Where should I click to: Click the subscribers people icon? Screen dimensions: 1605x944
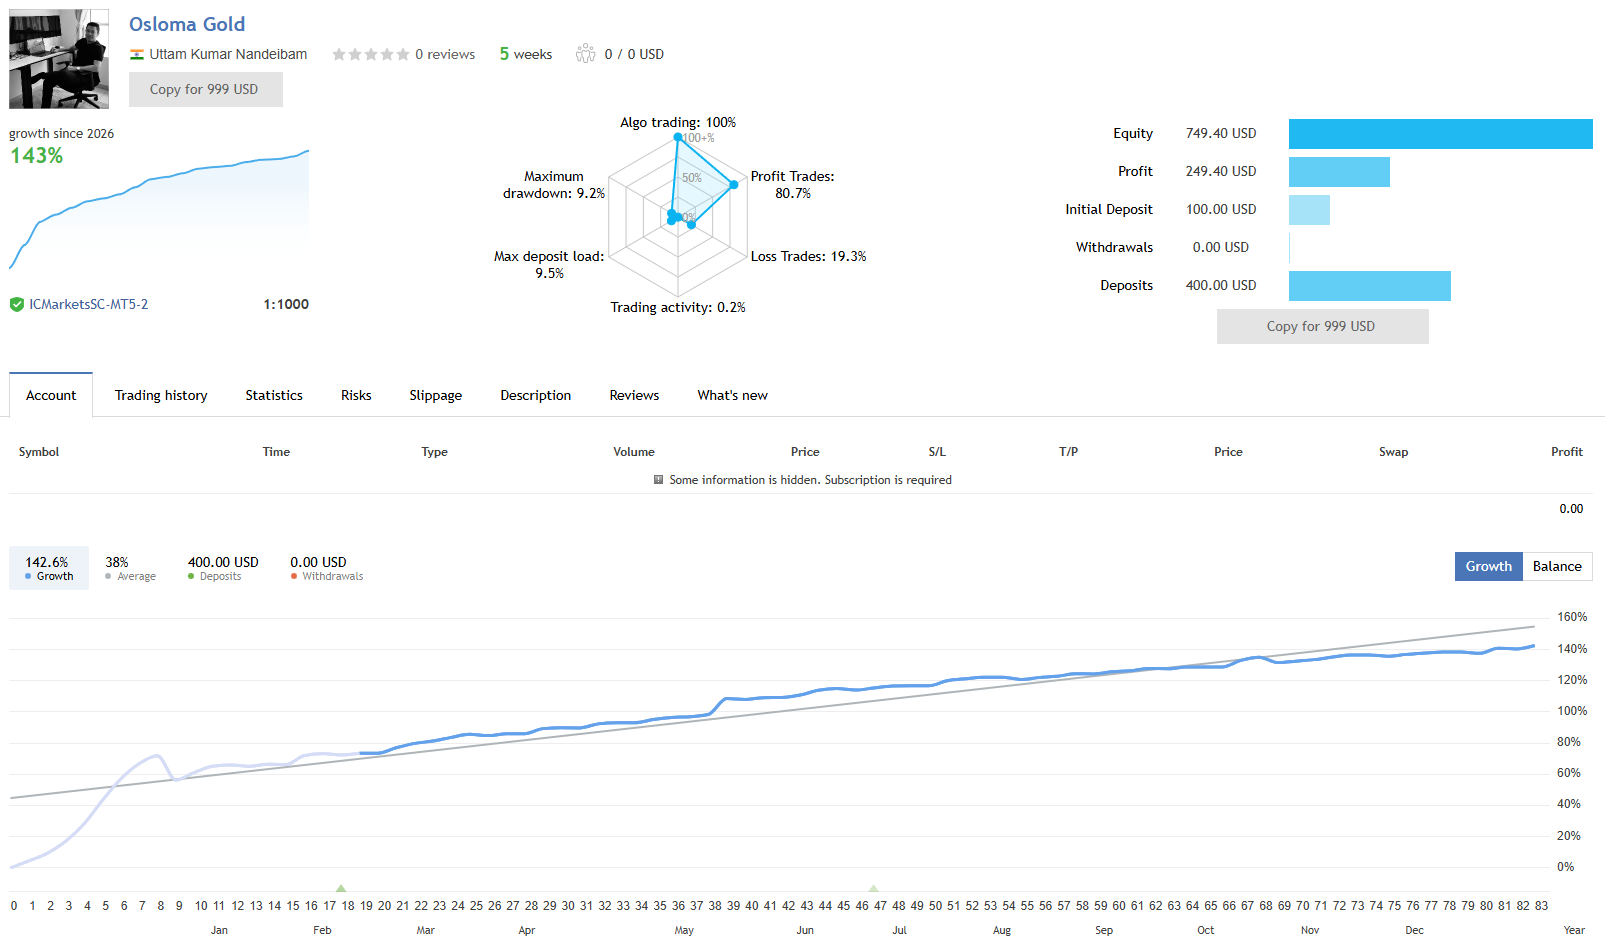point(585,54)
